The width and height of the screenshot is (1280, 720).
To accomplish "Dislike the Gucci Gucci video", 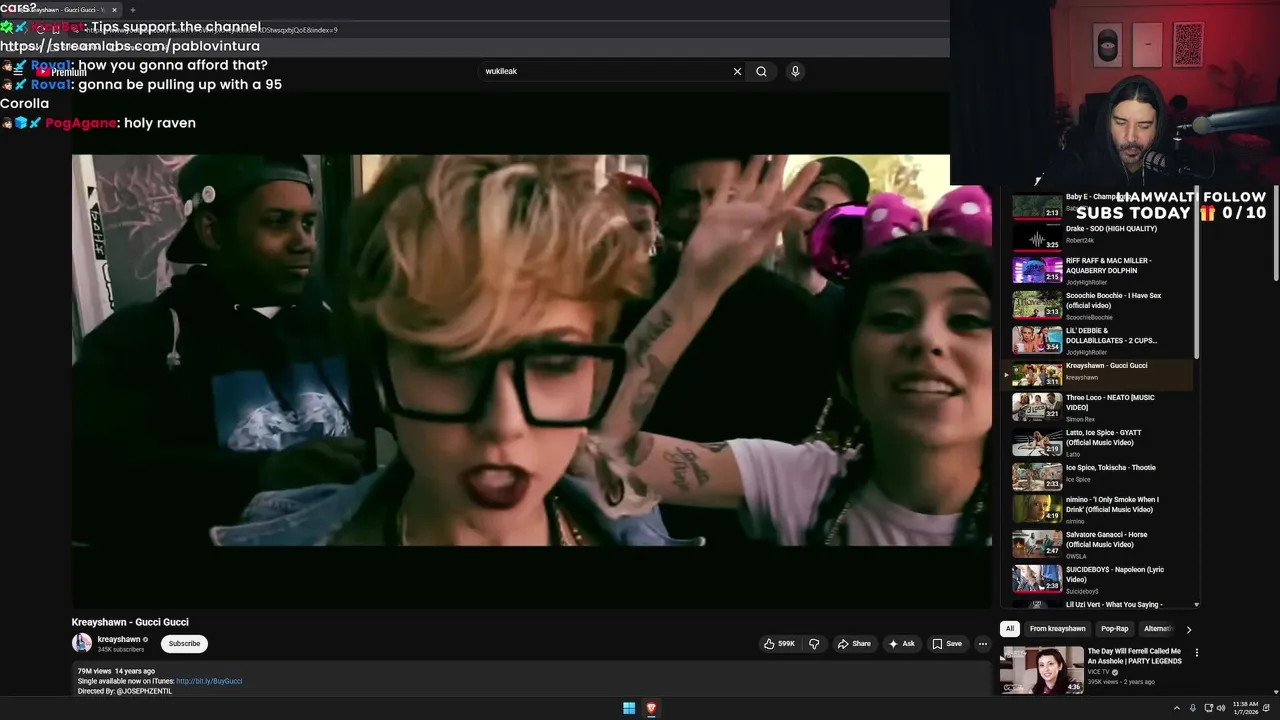I will 814,644.
